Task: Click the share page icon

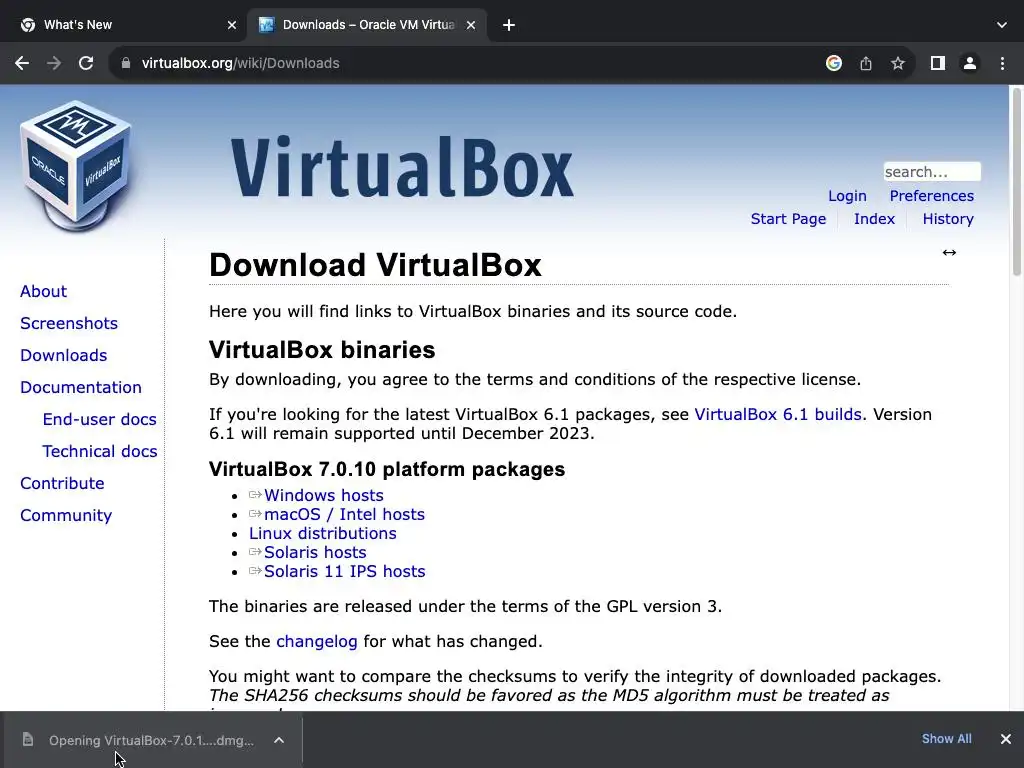Action: click(865, 63)
